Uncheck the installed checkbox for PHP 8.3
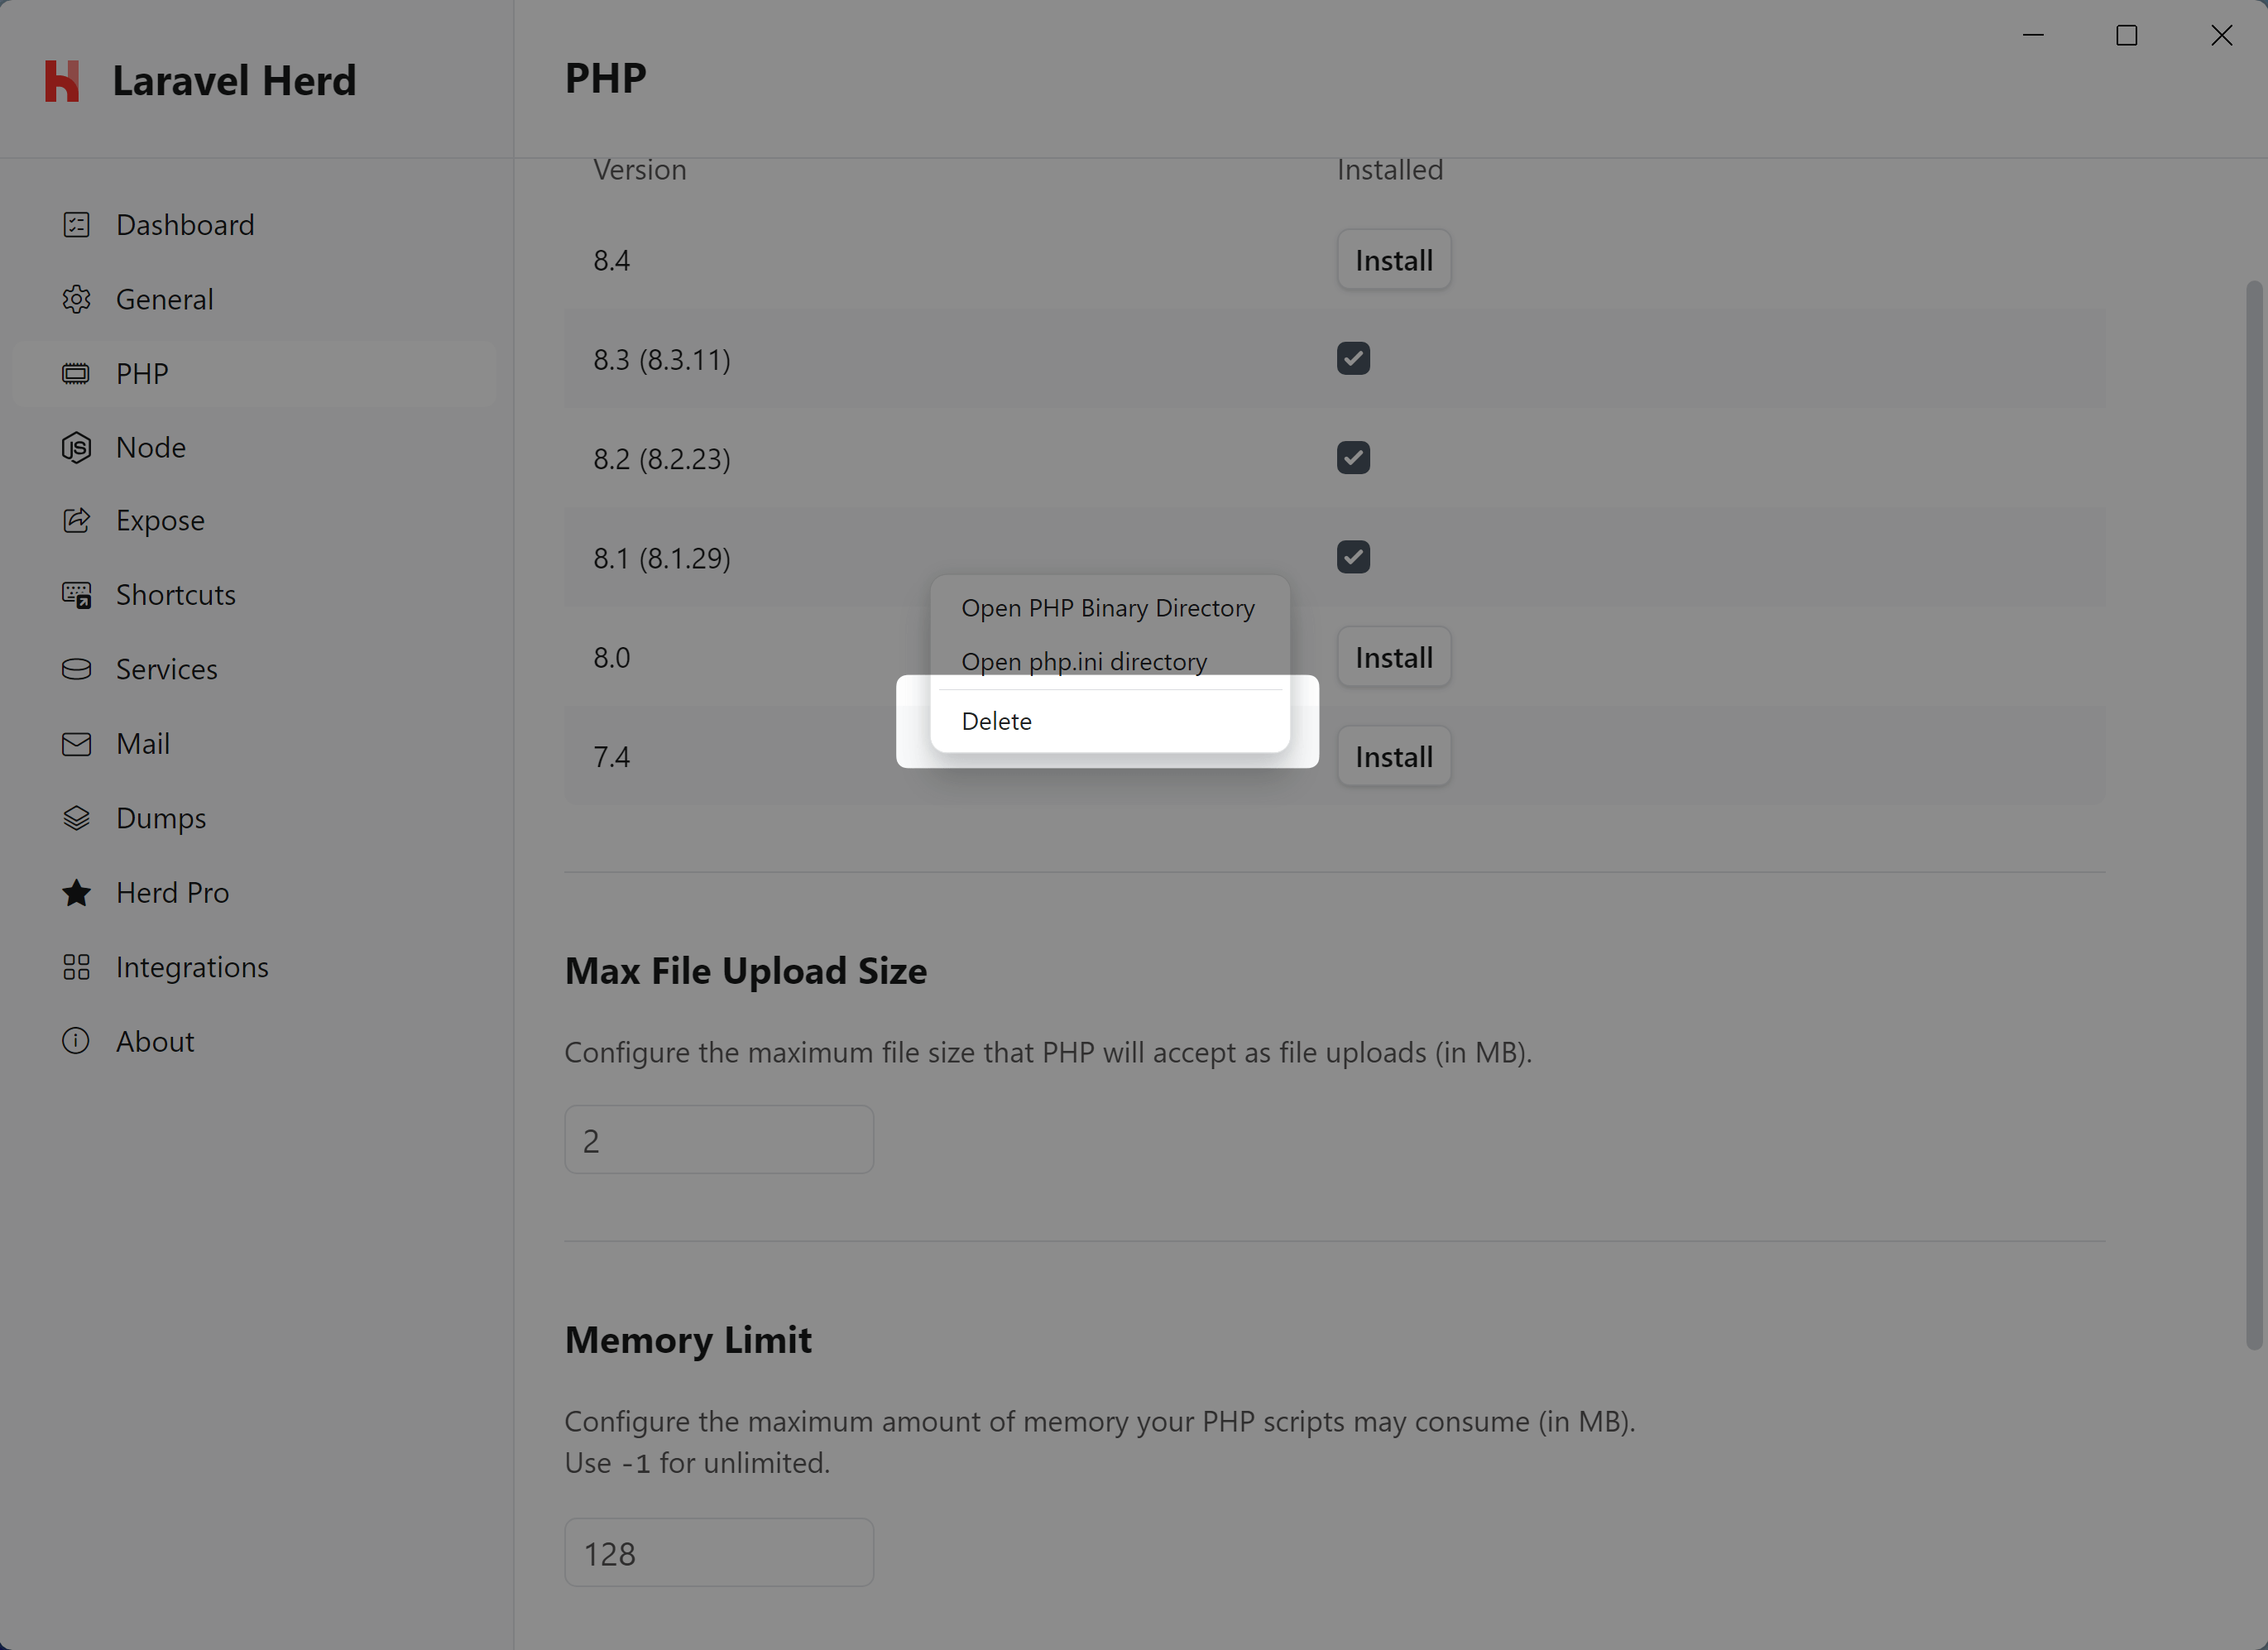This screenshot has height=1650, width=2268. coord(1353,358)
